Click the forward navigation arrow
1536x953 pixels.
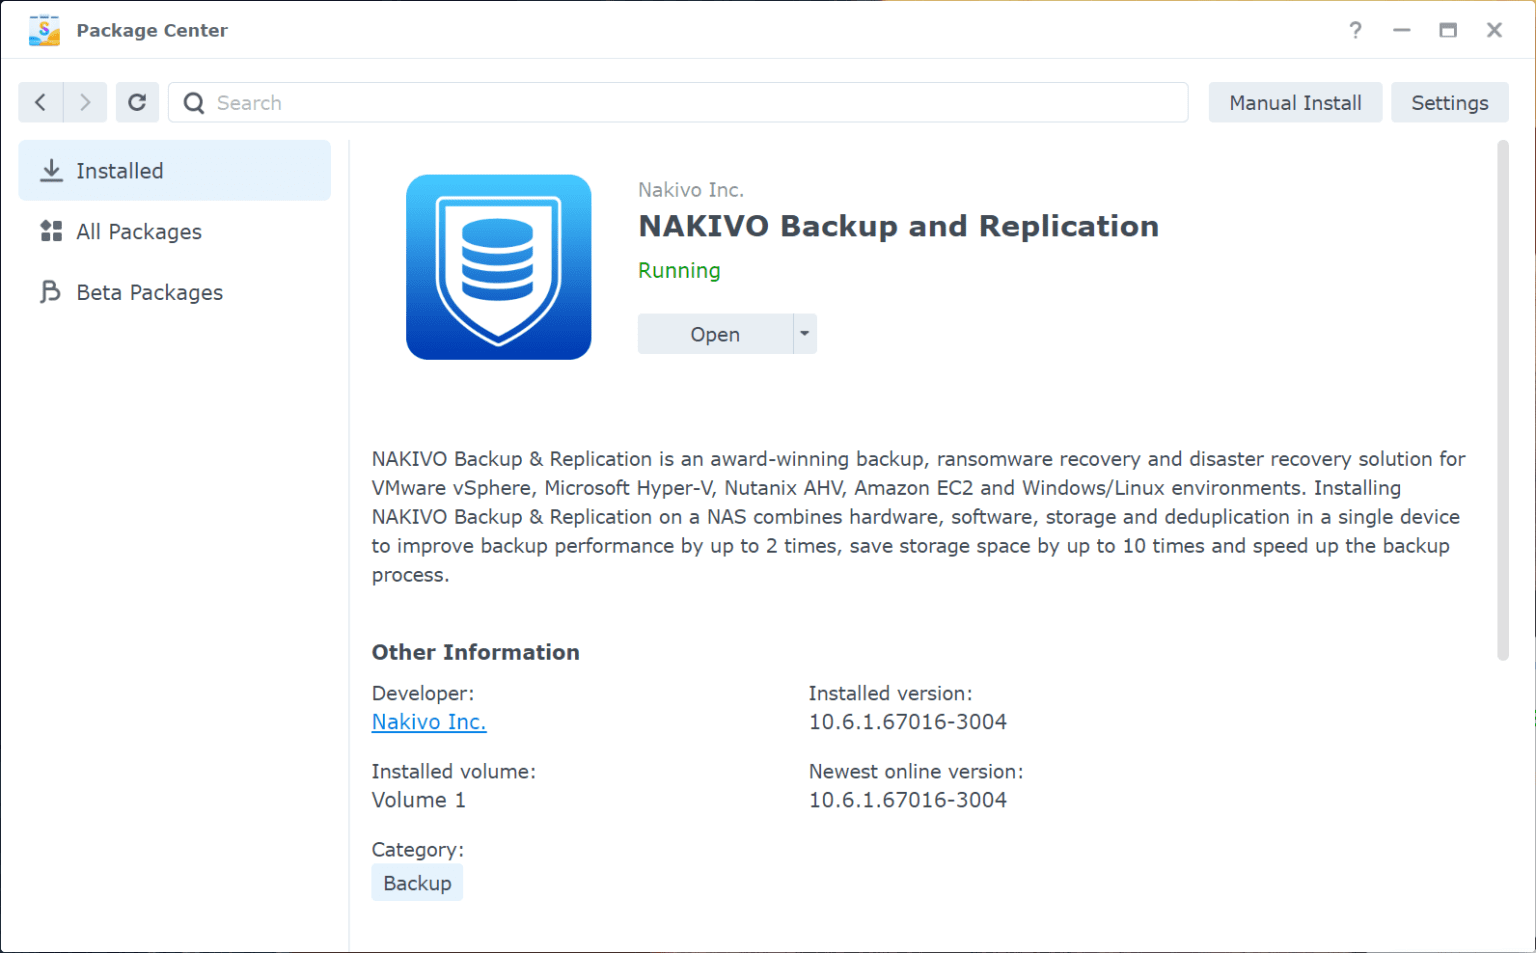(85, 102)
